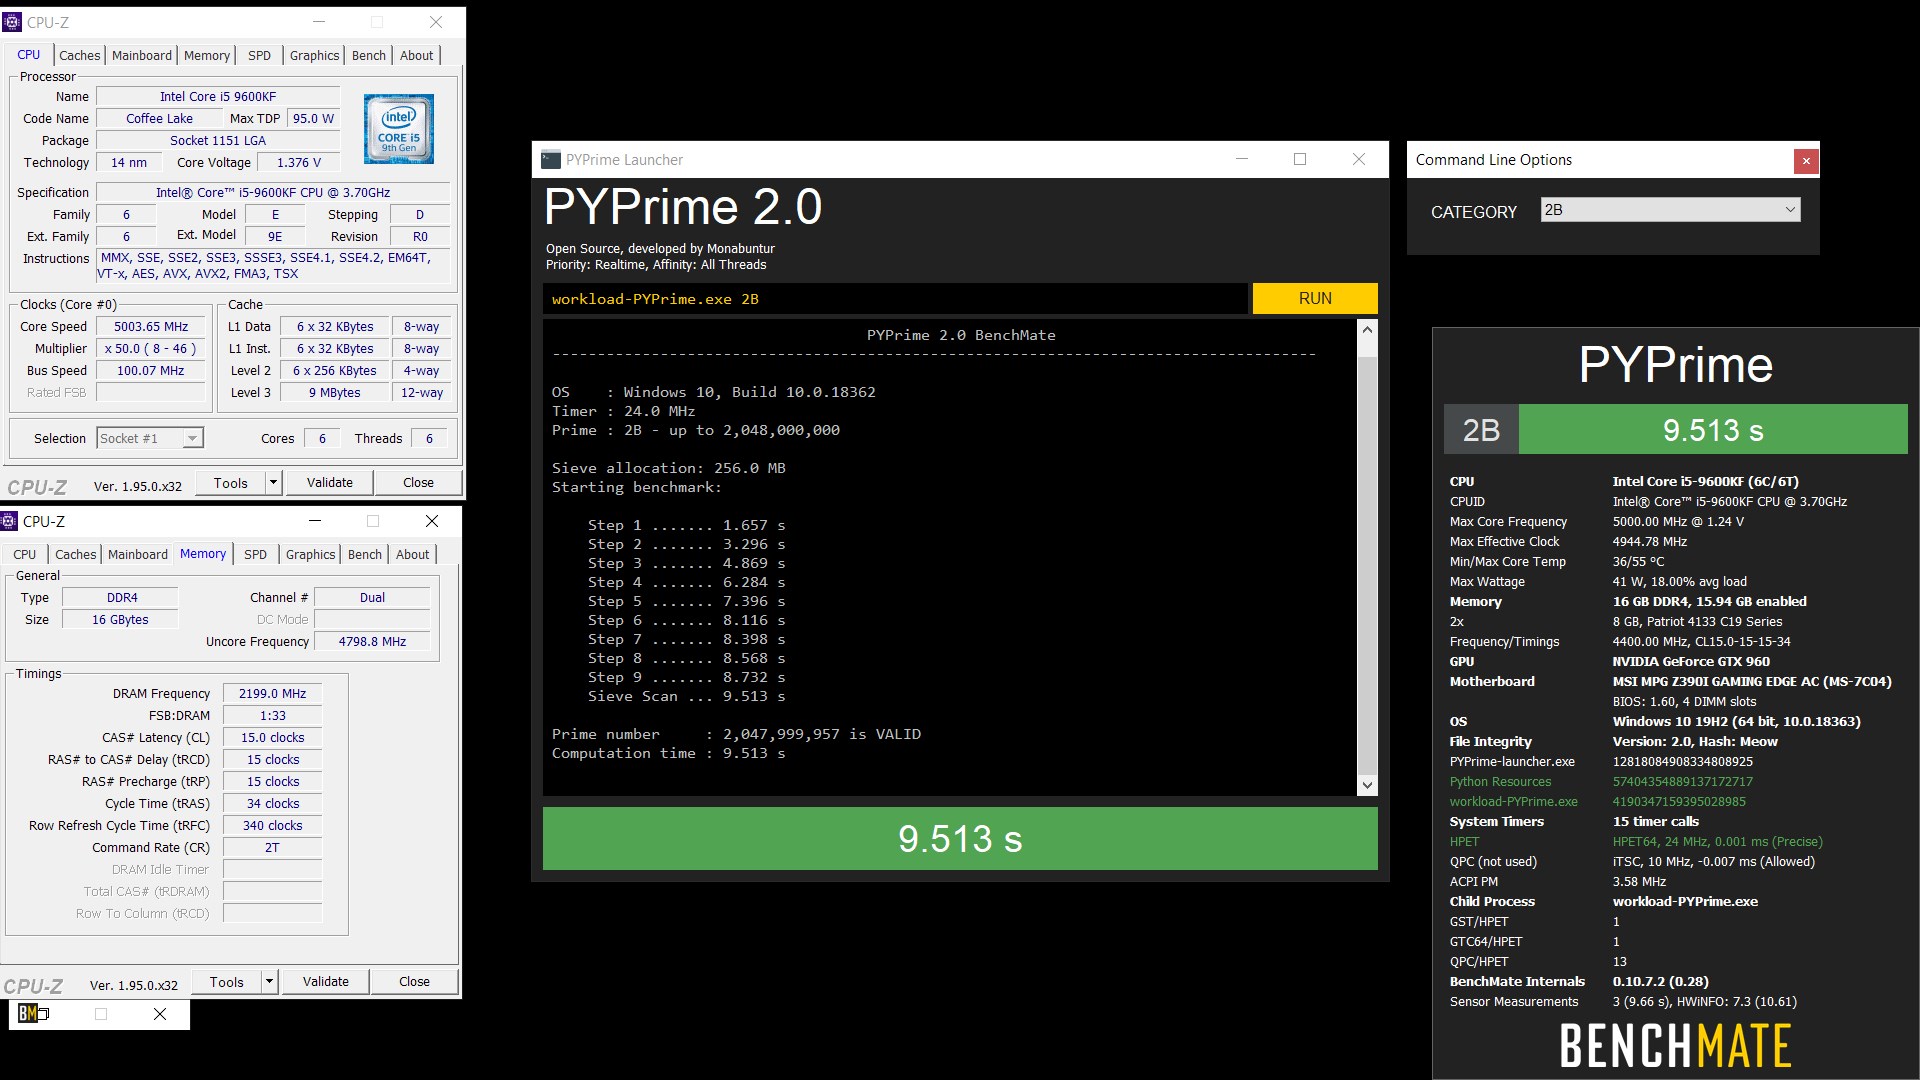The image size is (1920, 1080).
Task: Close the Command Line Options panel
Action: (1806, 161)
